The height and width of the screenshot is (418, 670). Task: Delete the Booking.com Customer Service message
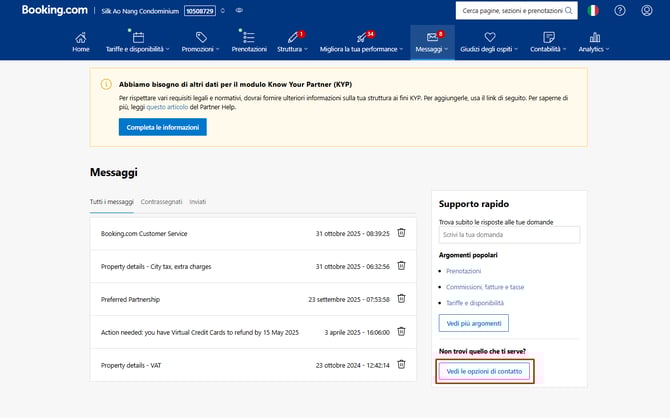click(401, 233)
